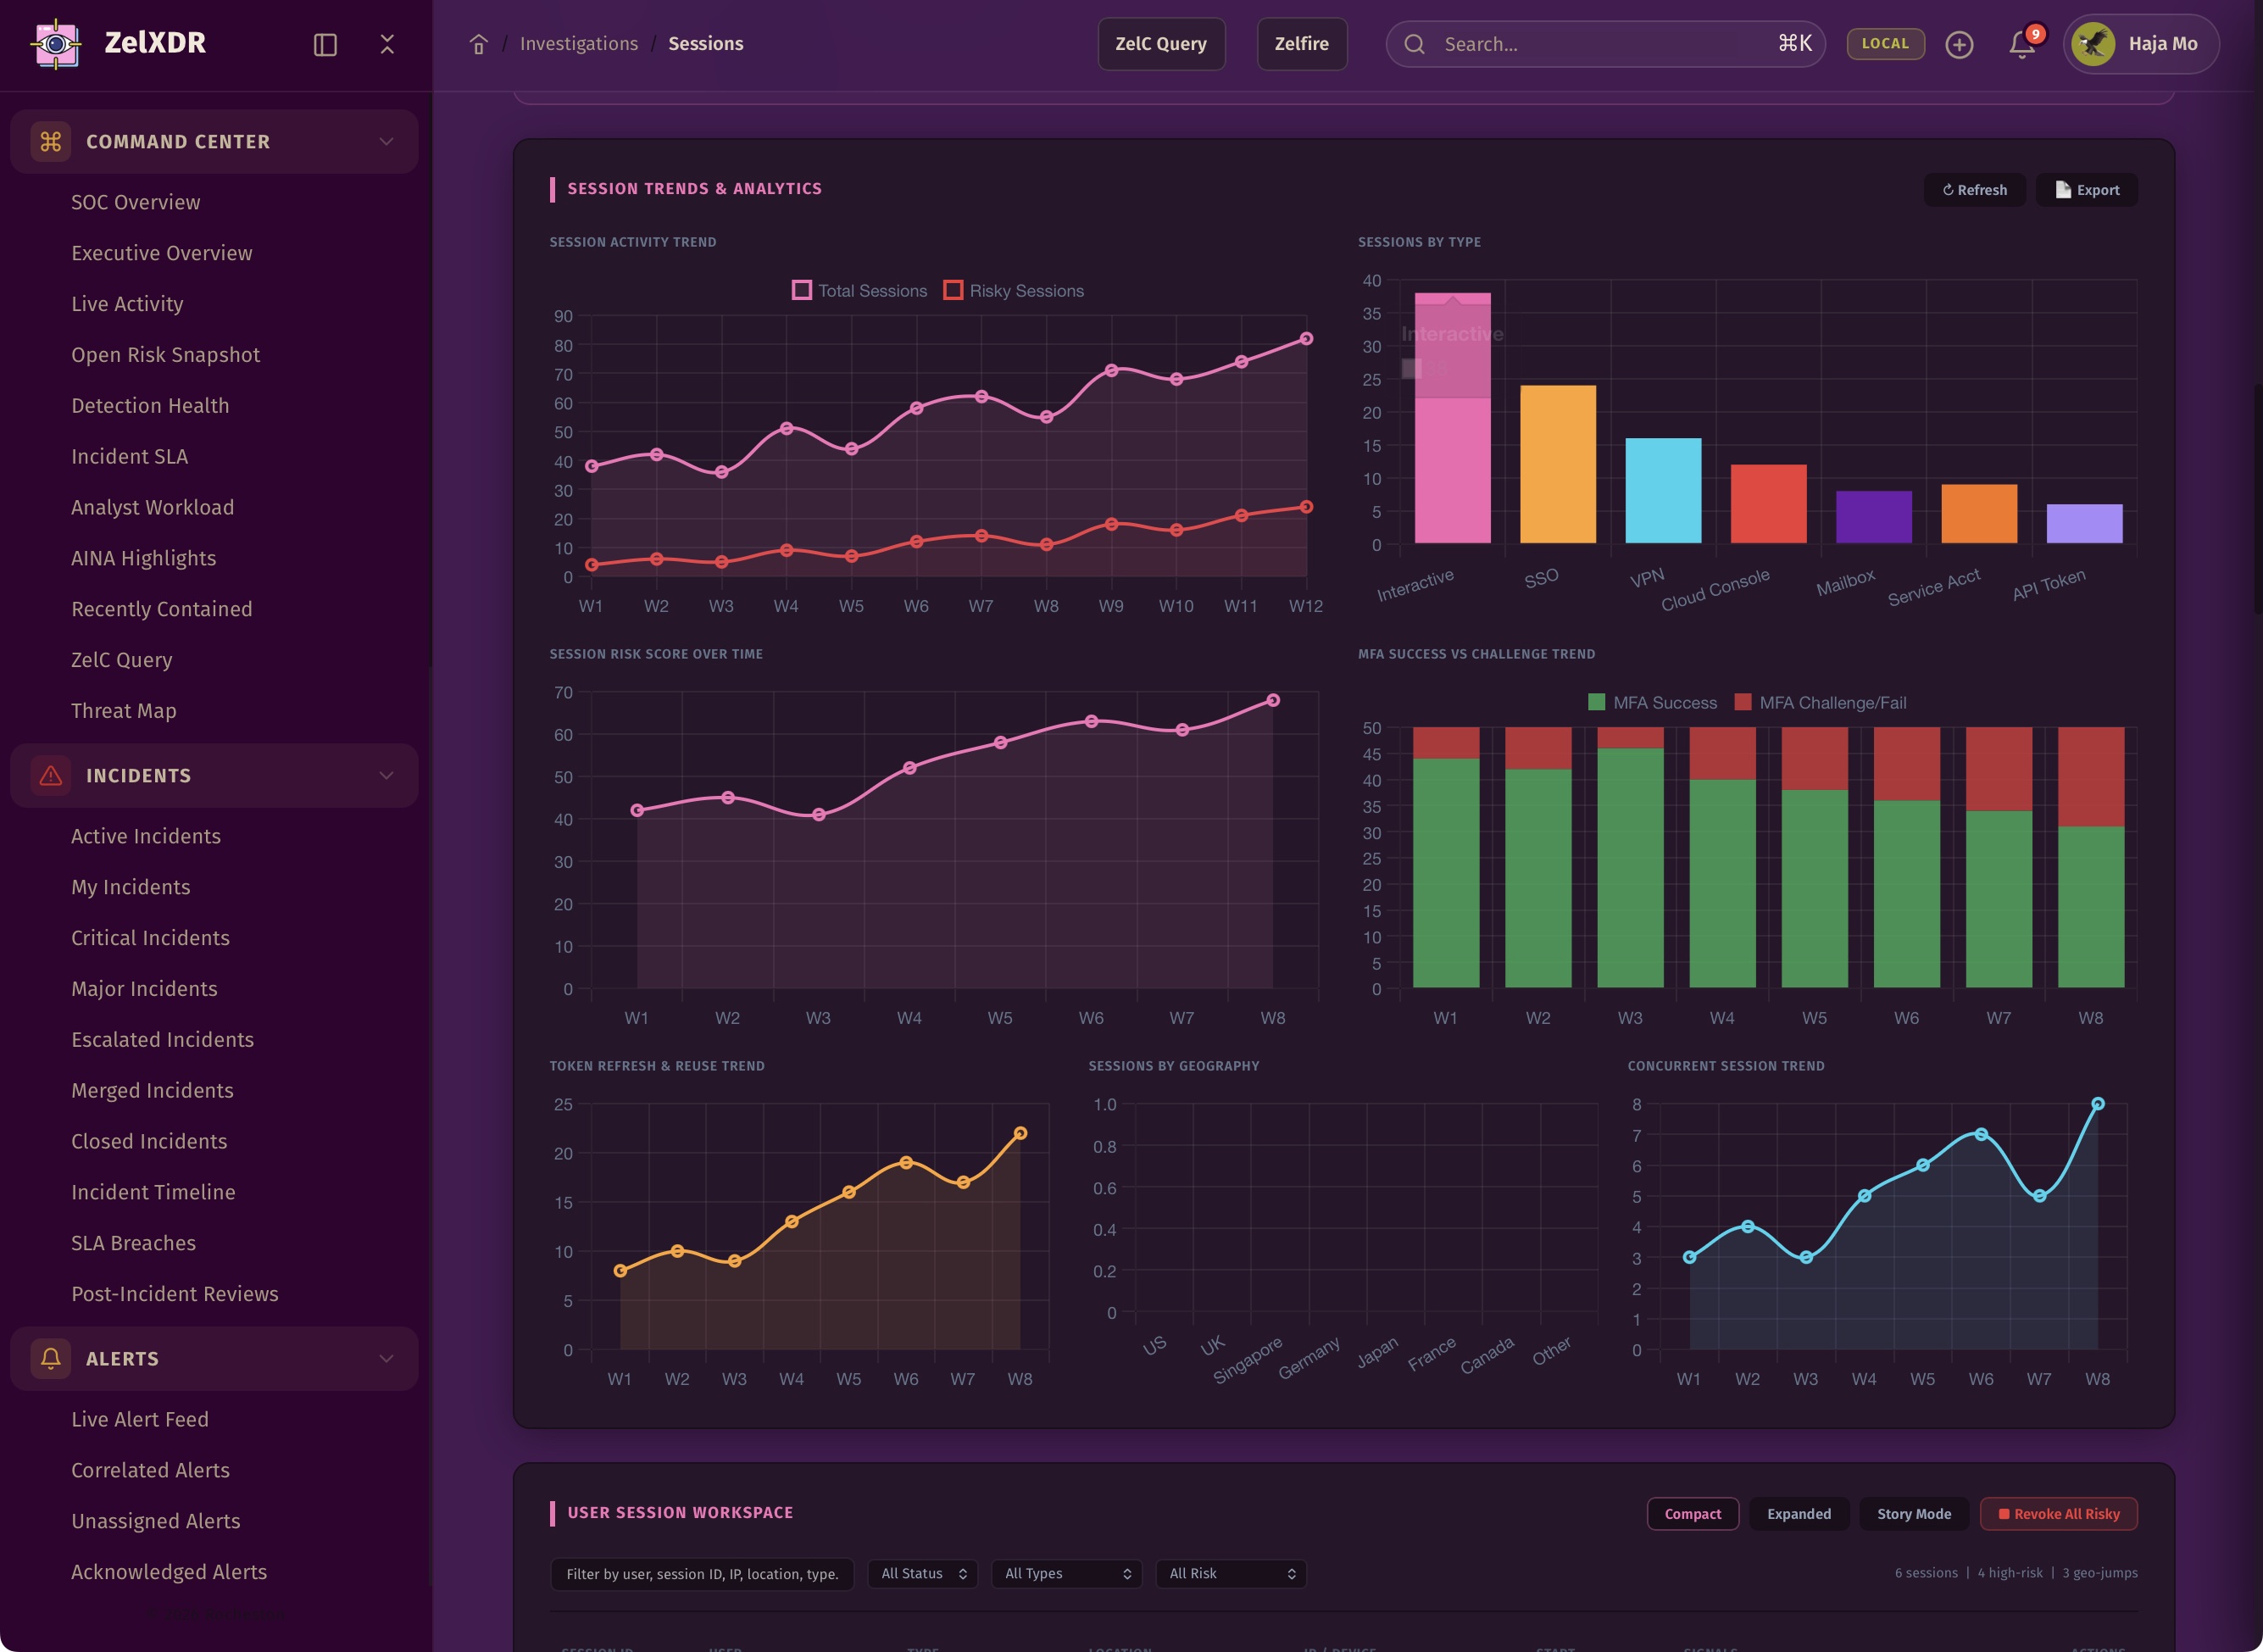The width and height of the screenshot is (2263, 1652).
Task: Open Threat Map in sidebar
Action: [x=123, y=711]
